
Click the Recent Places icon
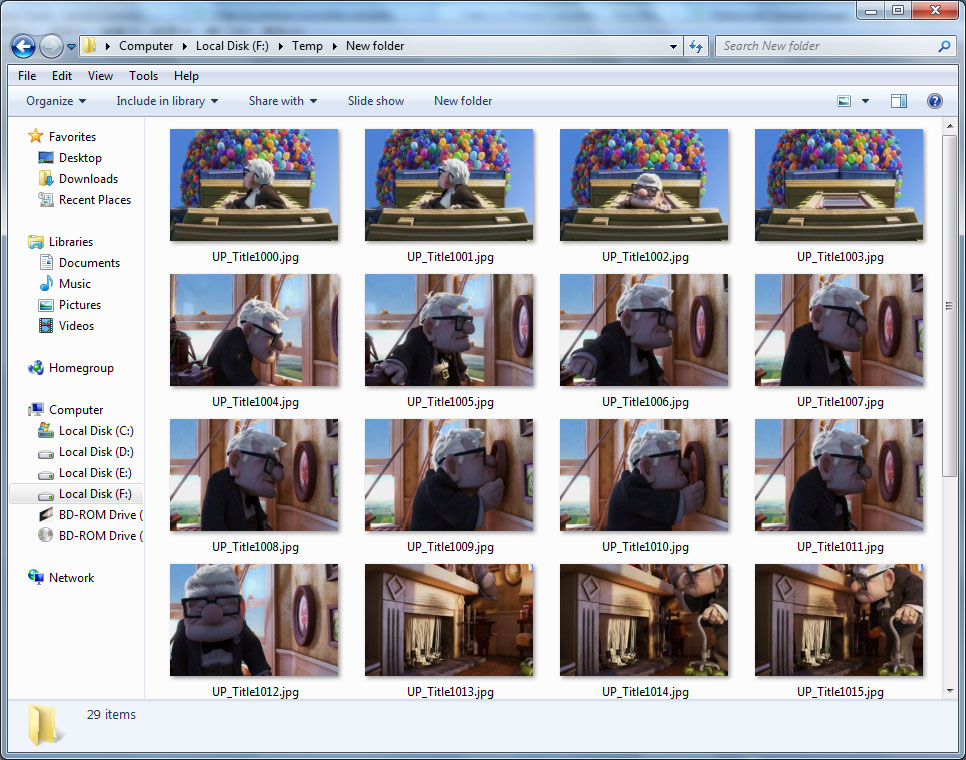click(x=46, y=200)
